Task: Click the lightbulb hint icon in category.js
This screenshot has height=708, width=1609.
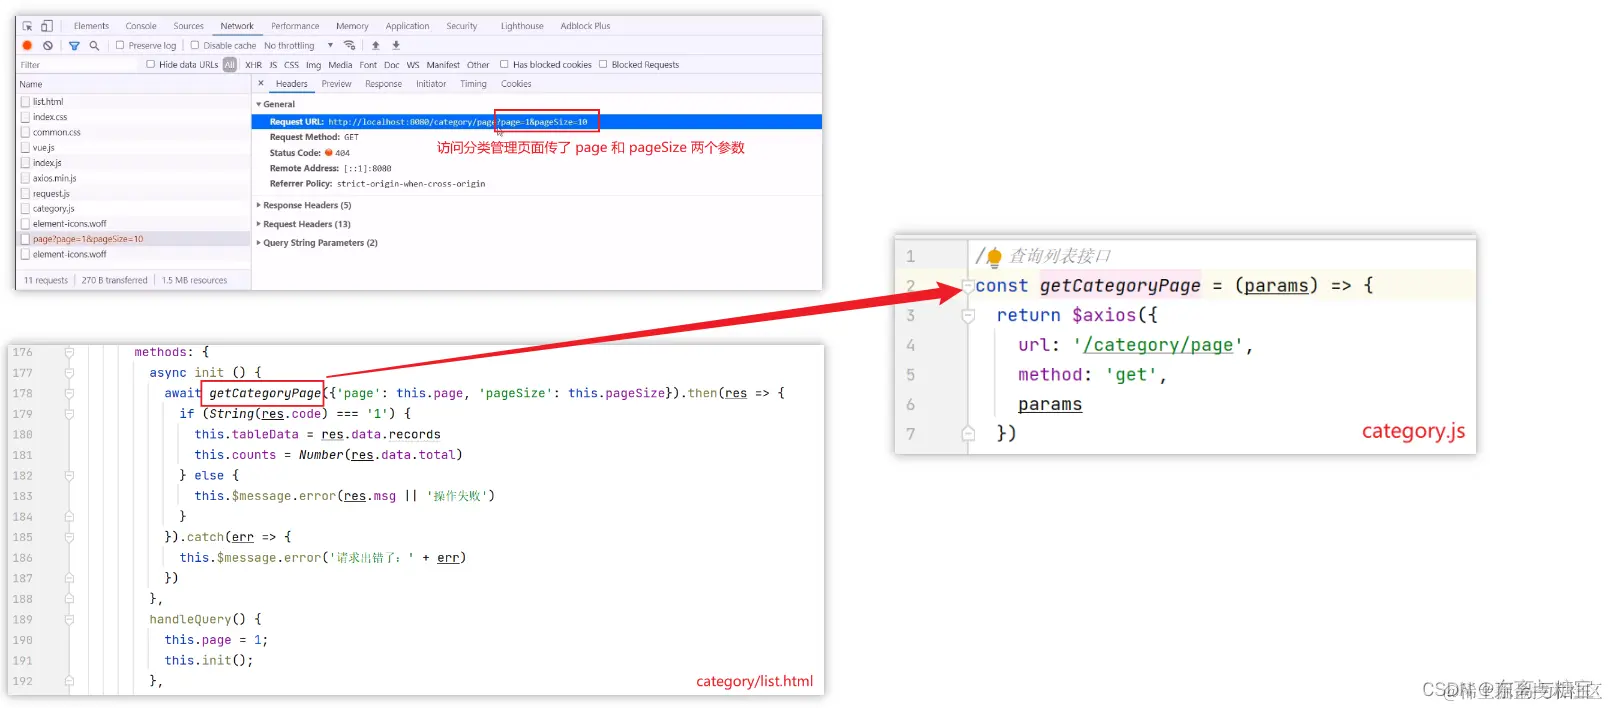Action: pyautogui.click(x=994, y=257)
